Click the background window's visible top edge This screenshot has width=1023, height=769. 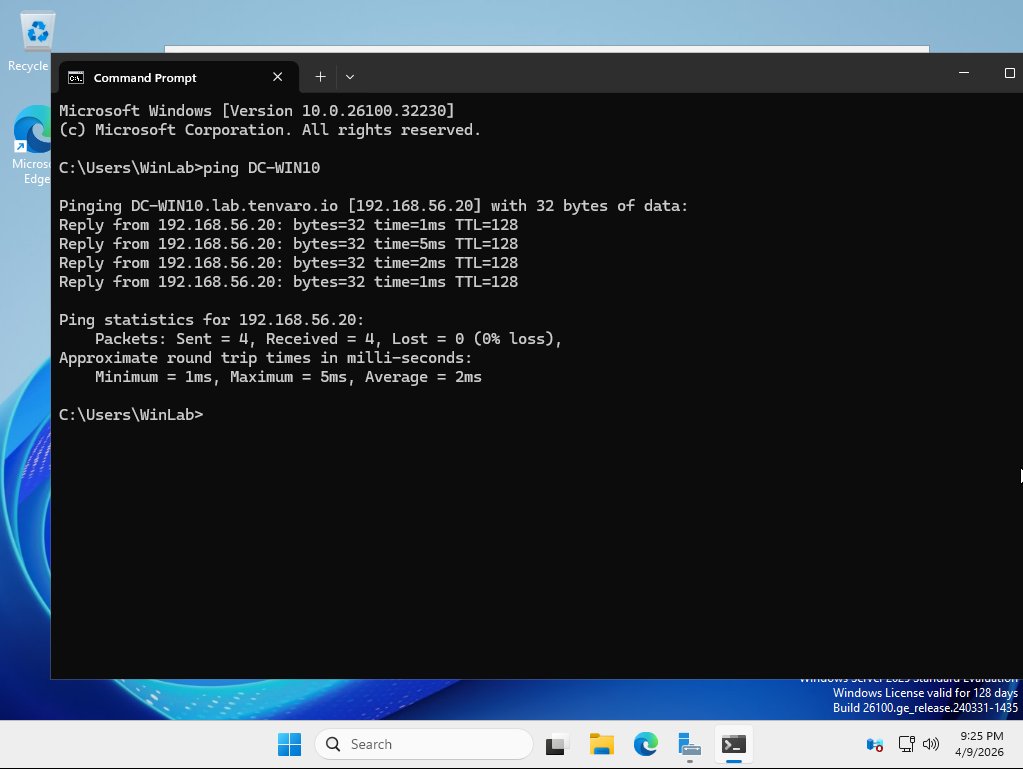pos(547,49)
